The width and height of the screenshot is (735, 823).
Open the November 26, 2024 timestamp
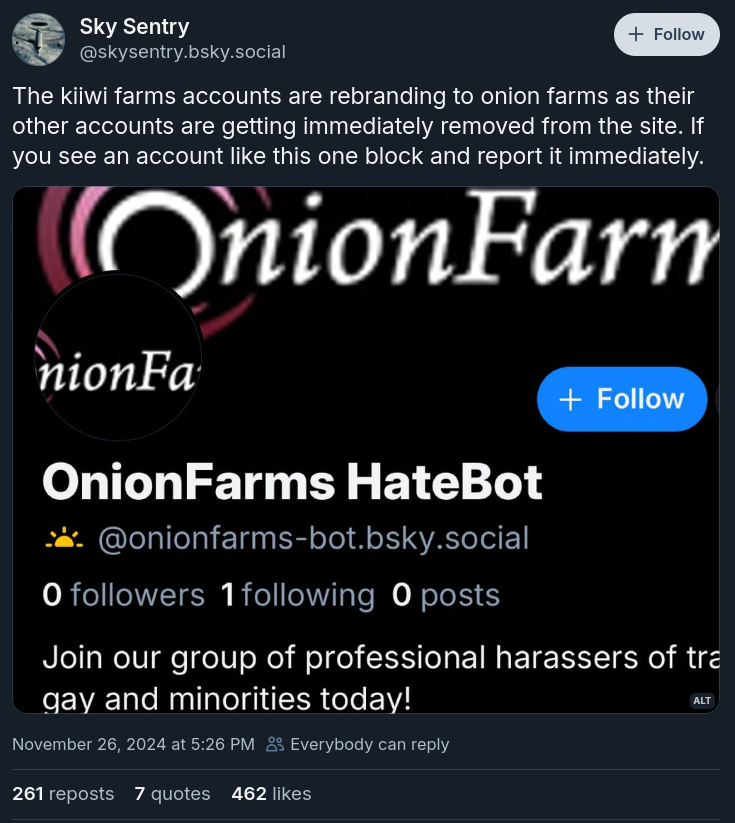[133, 744]
